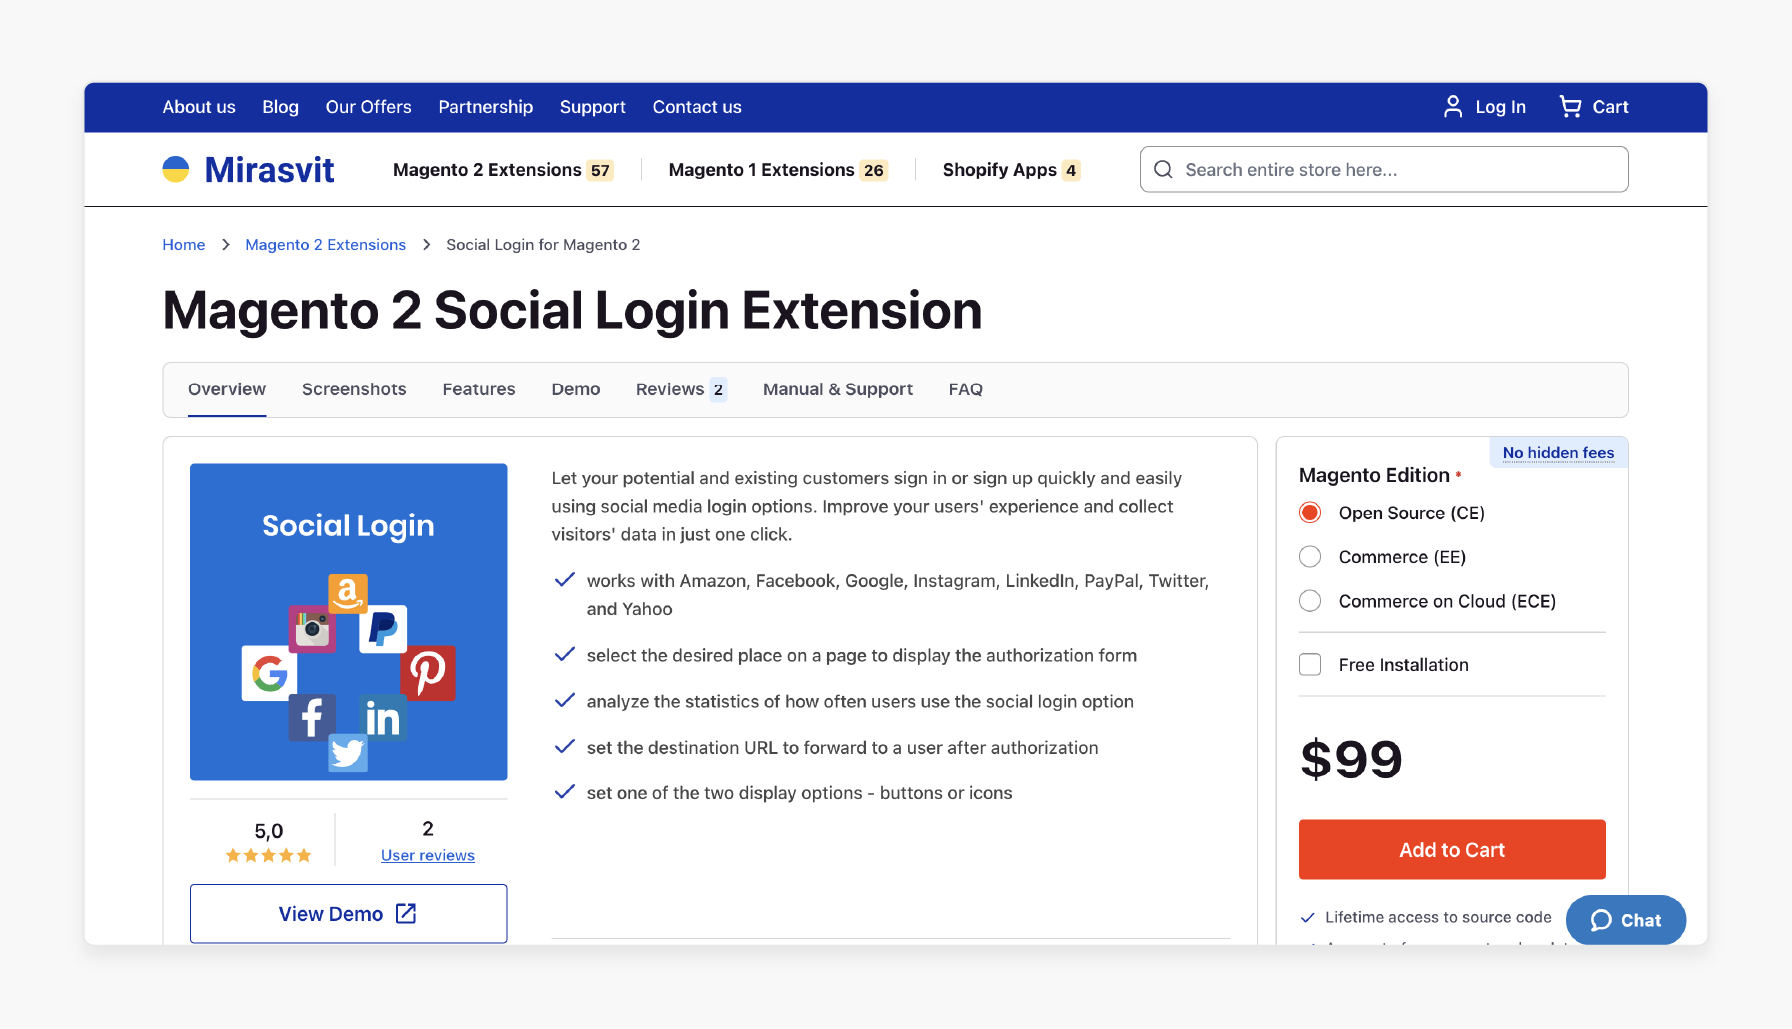Select Commerce (EE) edition

point(1310,557)
